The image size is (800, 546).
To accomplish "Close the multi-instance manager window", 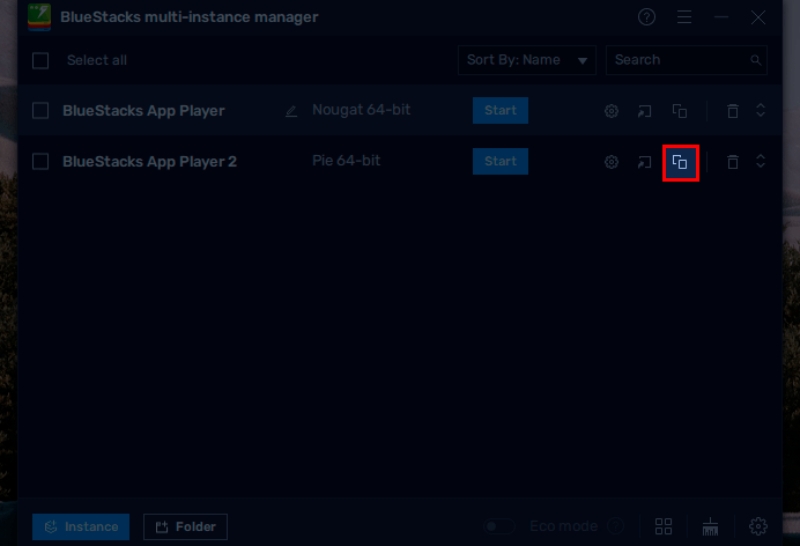I will 758,17.
